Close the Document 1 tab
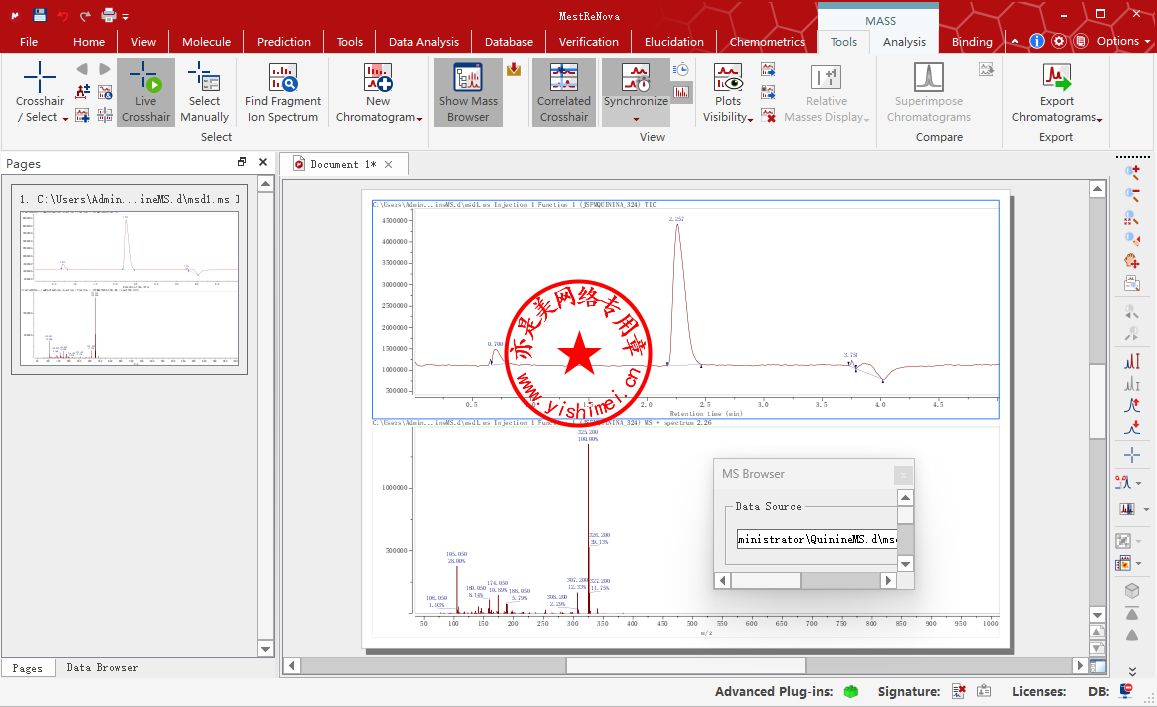This screenshot has height=707, width=1157. click(389, 164)
